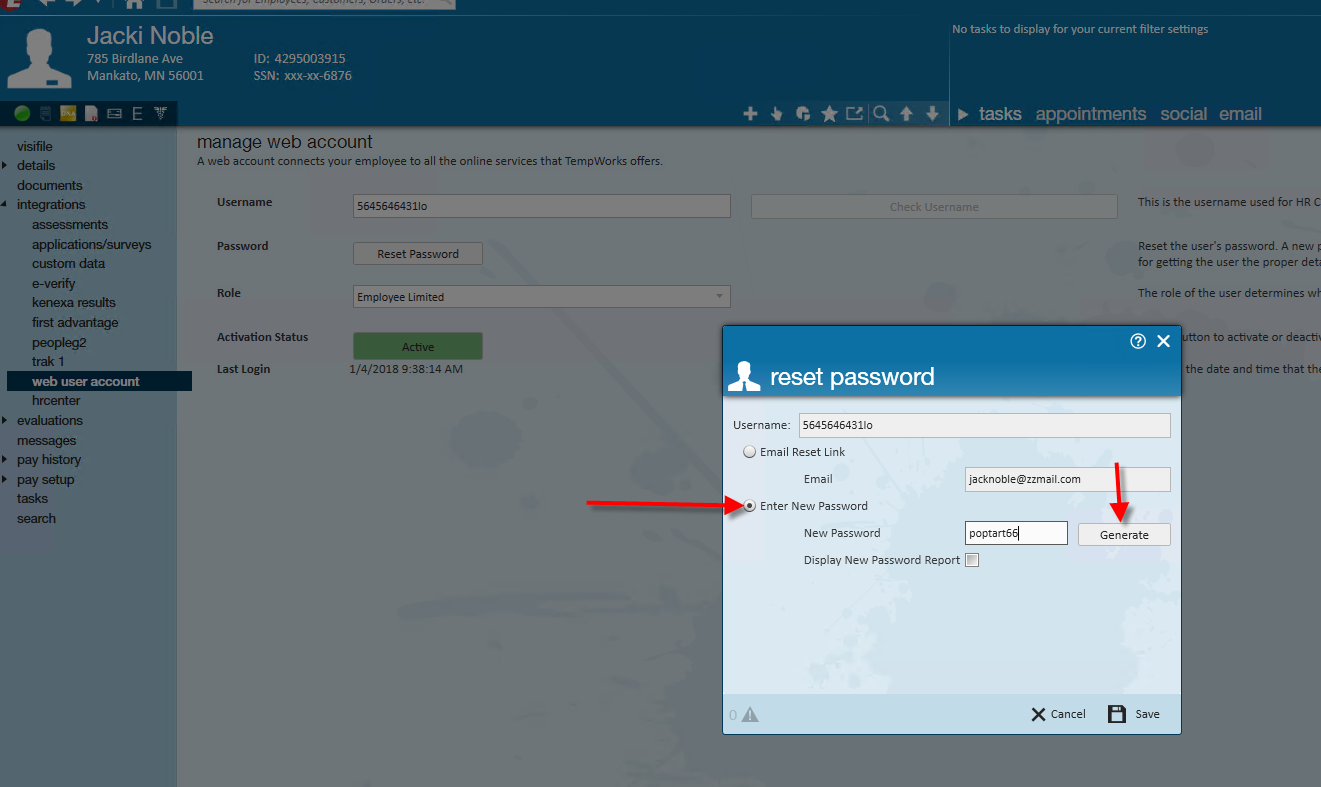Click the New Password input field
The height and width of the screenshot is (787, 1321).
pos(1016,534)
